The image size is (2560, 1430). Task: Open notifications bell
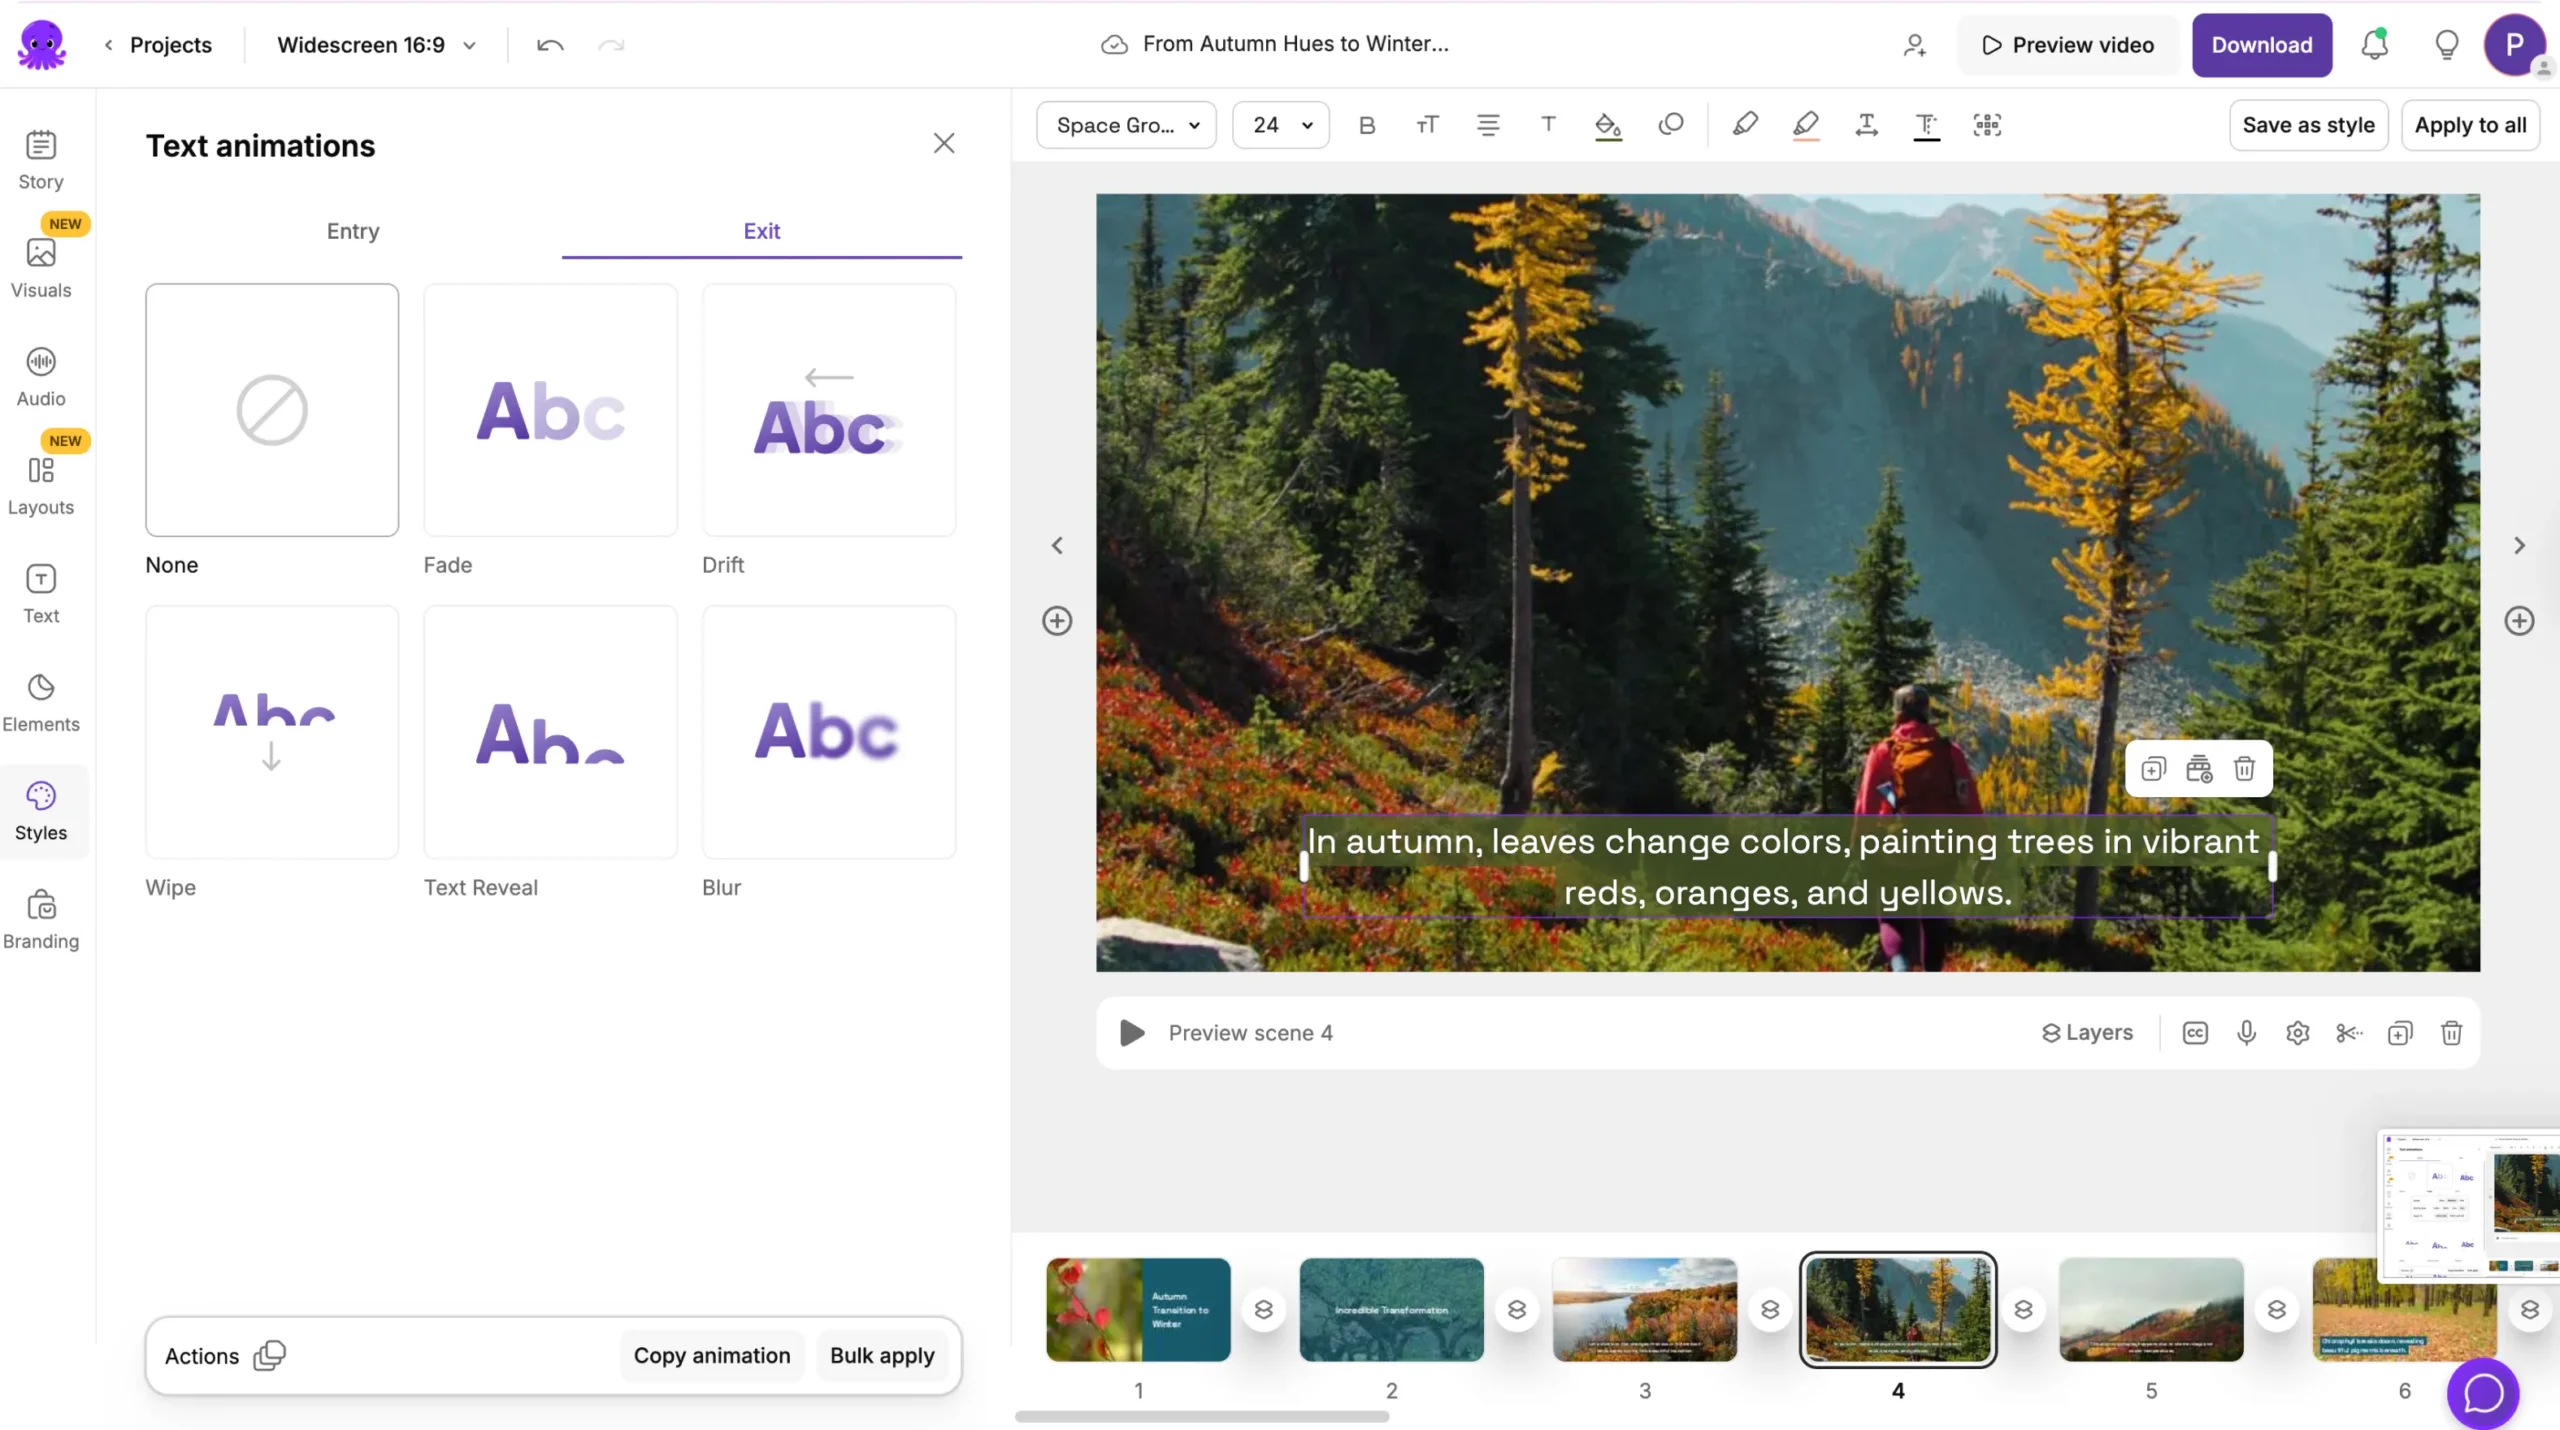tap(2374, 45)
